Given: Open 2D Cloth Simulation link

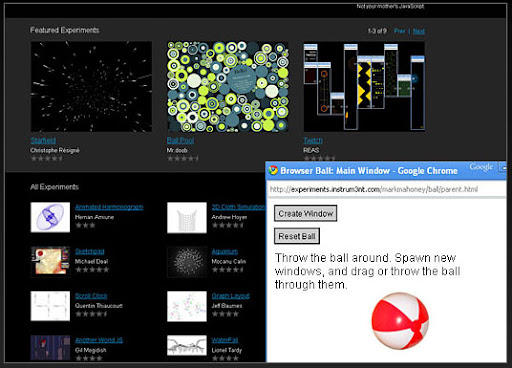Looking at the screenshot, I should click(239, 207).
